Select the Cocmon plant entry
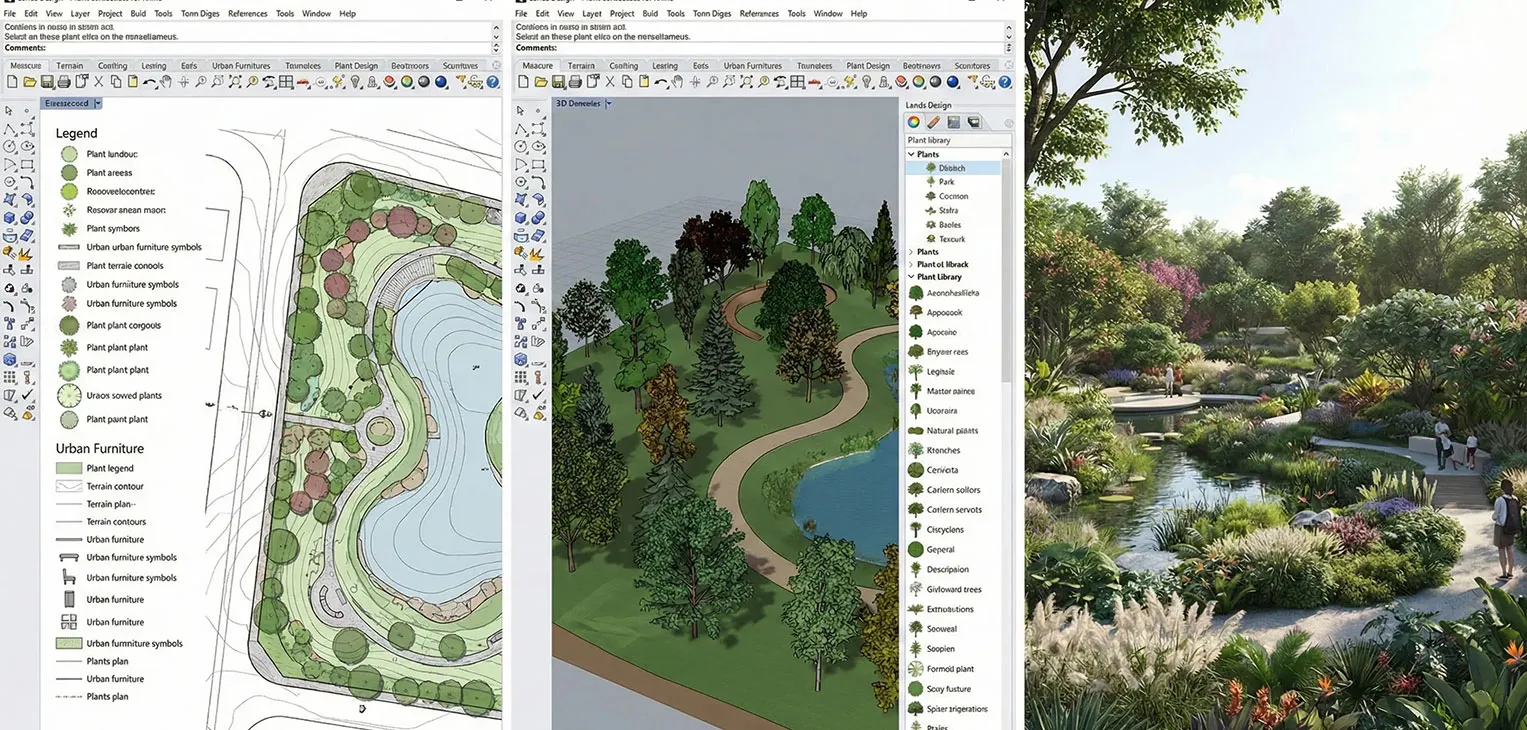1527x730 pixels. pyautogui.click(x=952, y=196)
